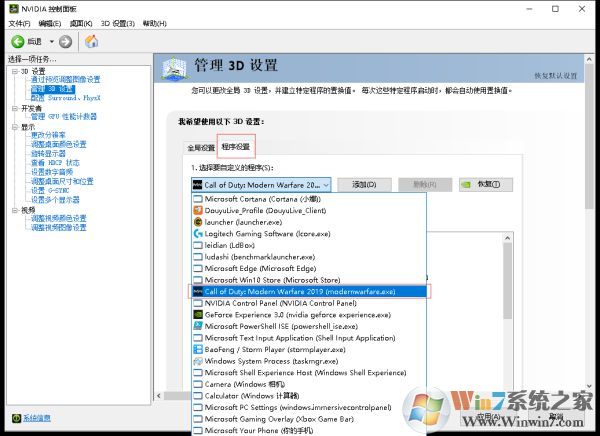This screenshot has width=600, height=436.
Task: Open the Home icon in toolbar
Action: (x=91, y=41)
